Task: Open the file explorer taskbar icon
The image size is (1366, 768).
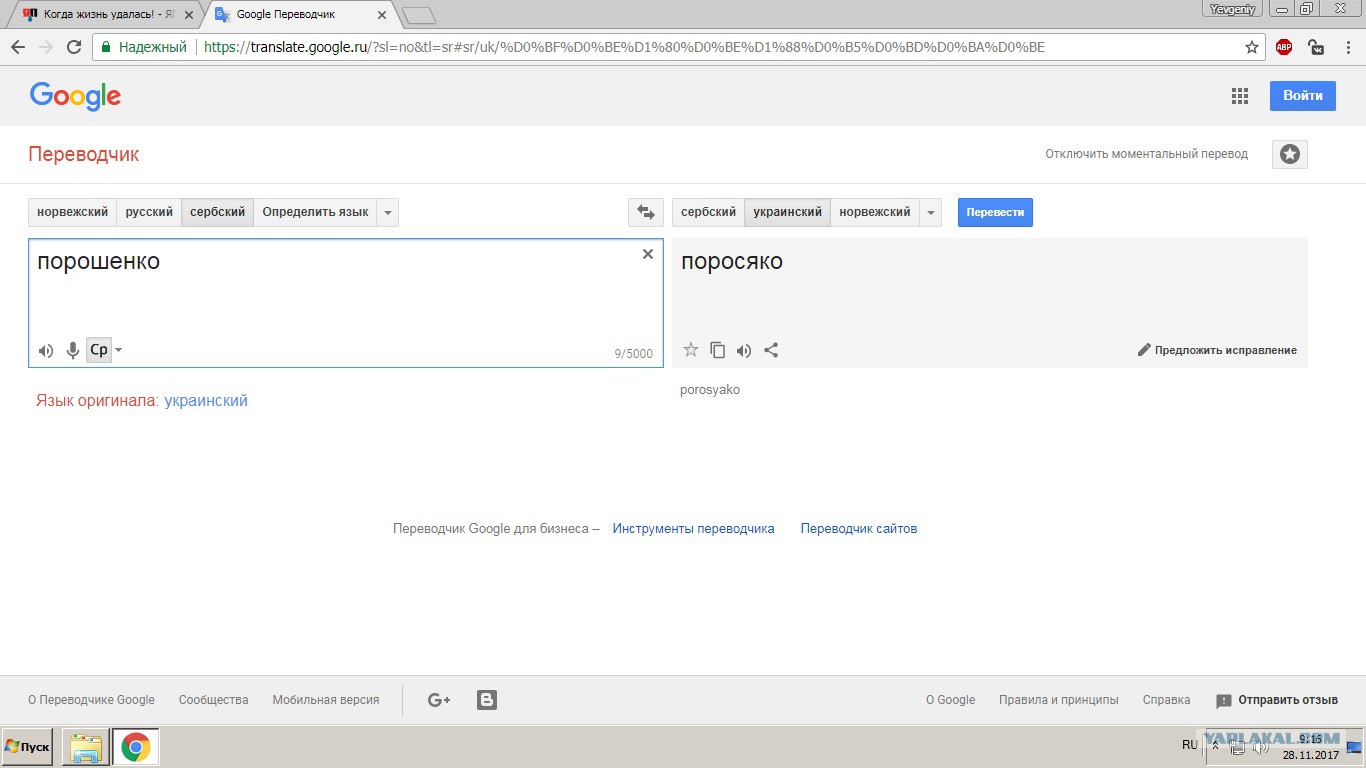Action: [86, 747]
